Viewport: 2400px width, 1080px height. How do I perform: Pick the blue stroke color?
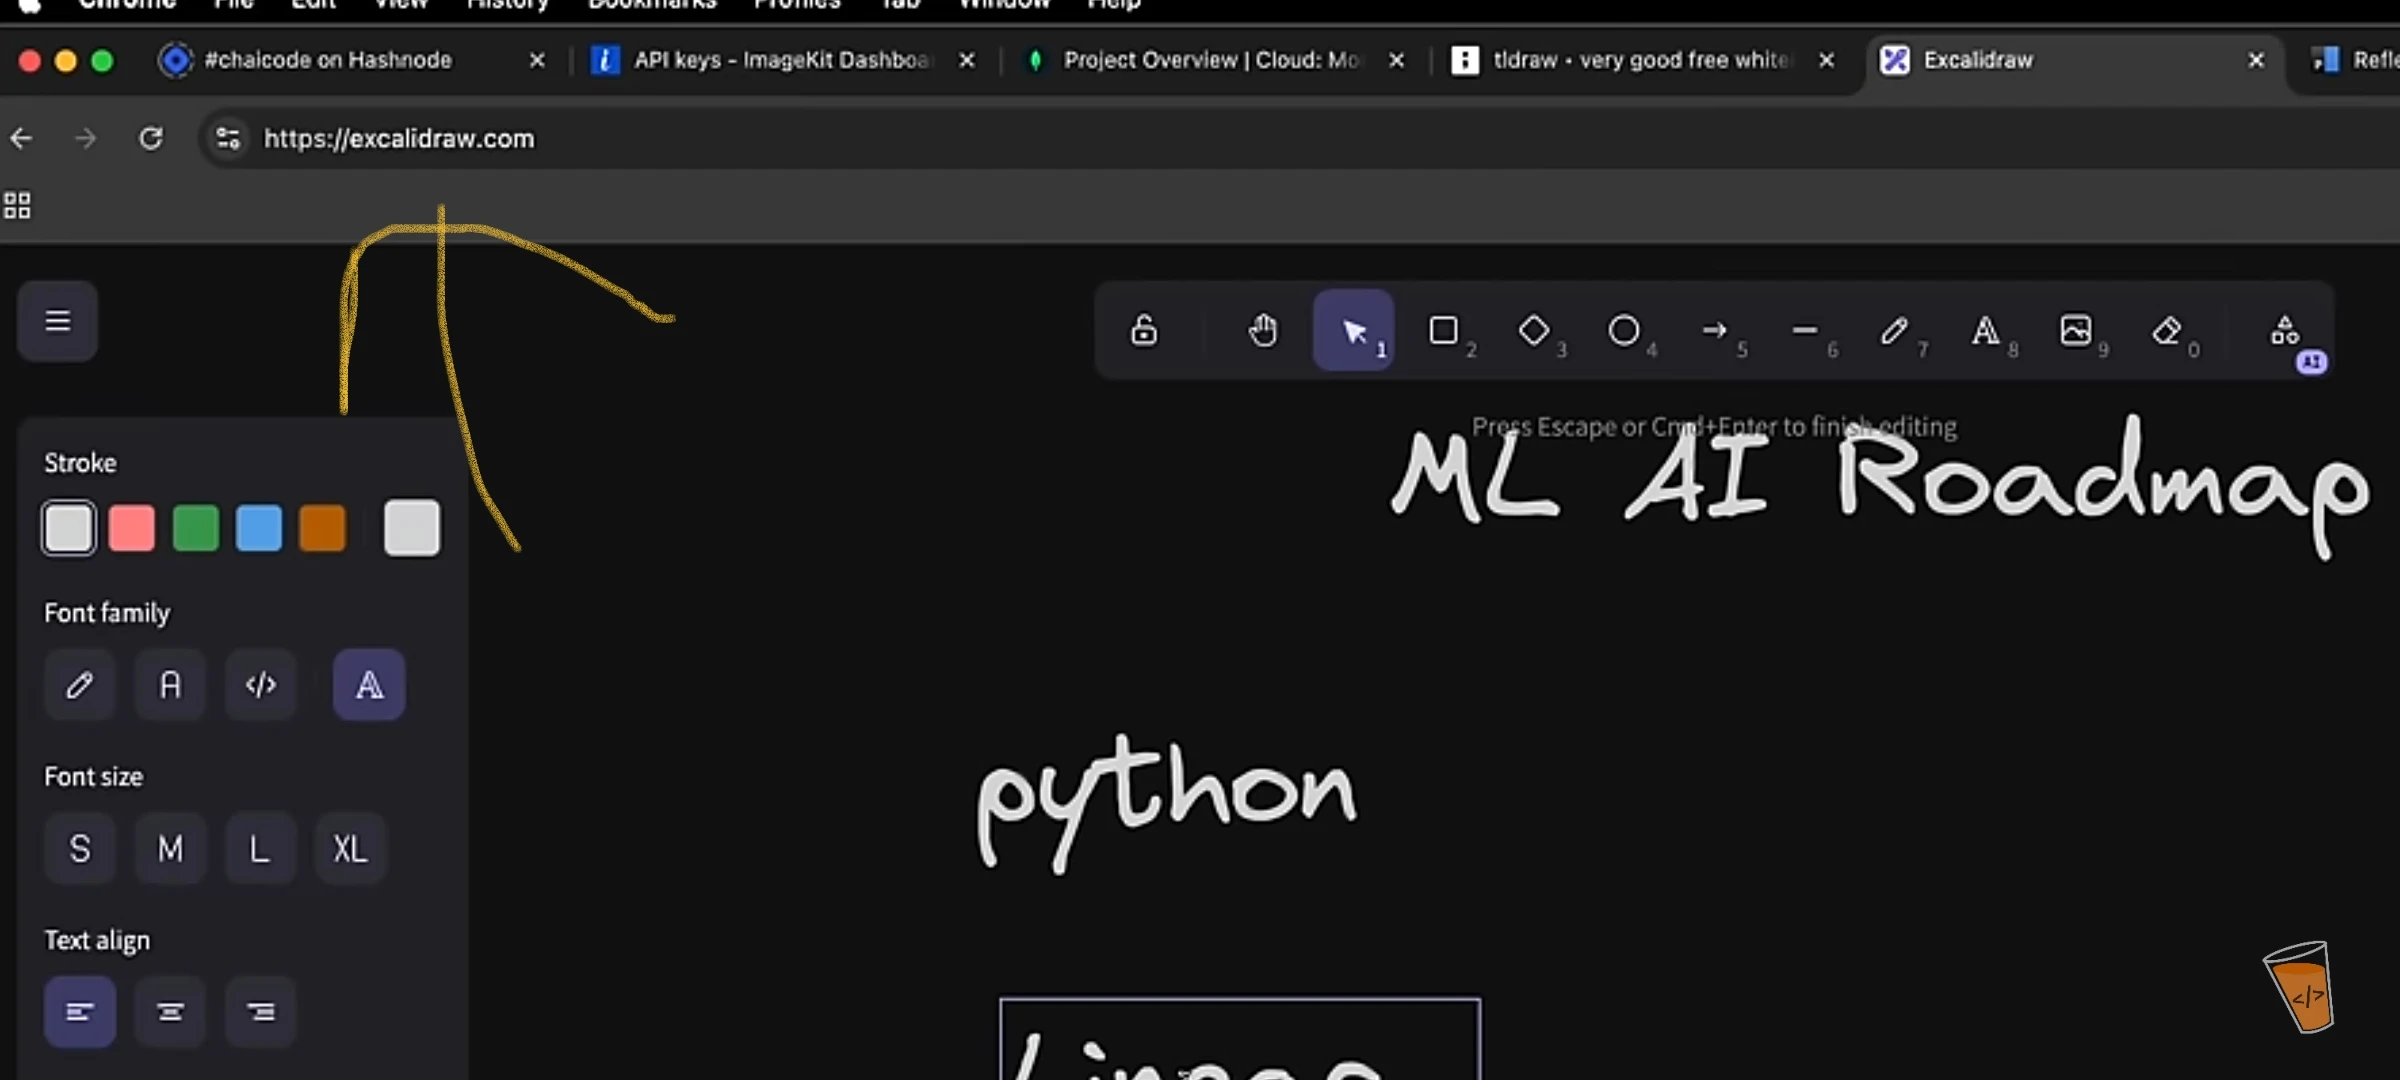tap(259, 528)
